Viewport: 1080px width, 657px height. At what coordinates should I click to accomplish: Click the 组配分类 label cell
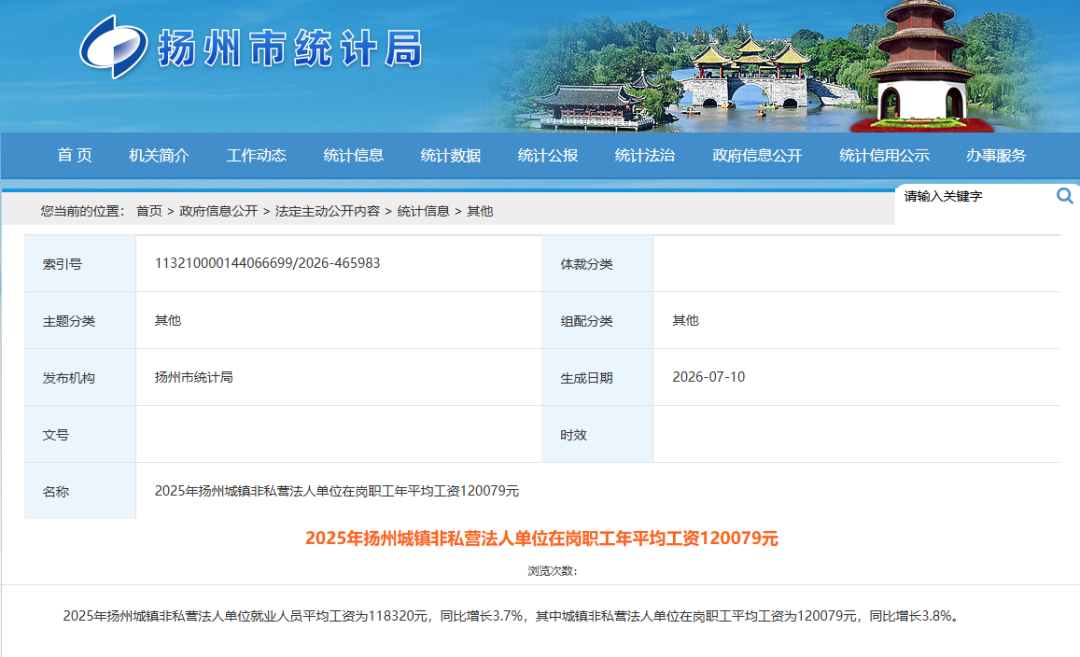click(x=597, y=321)
